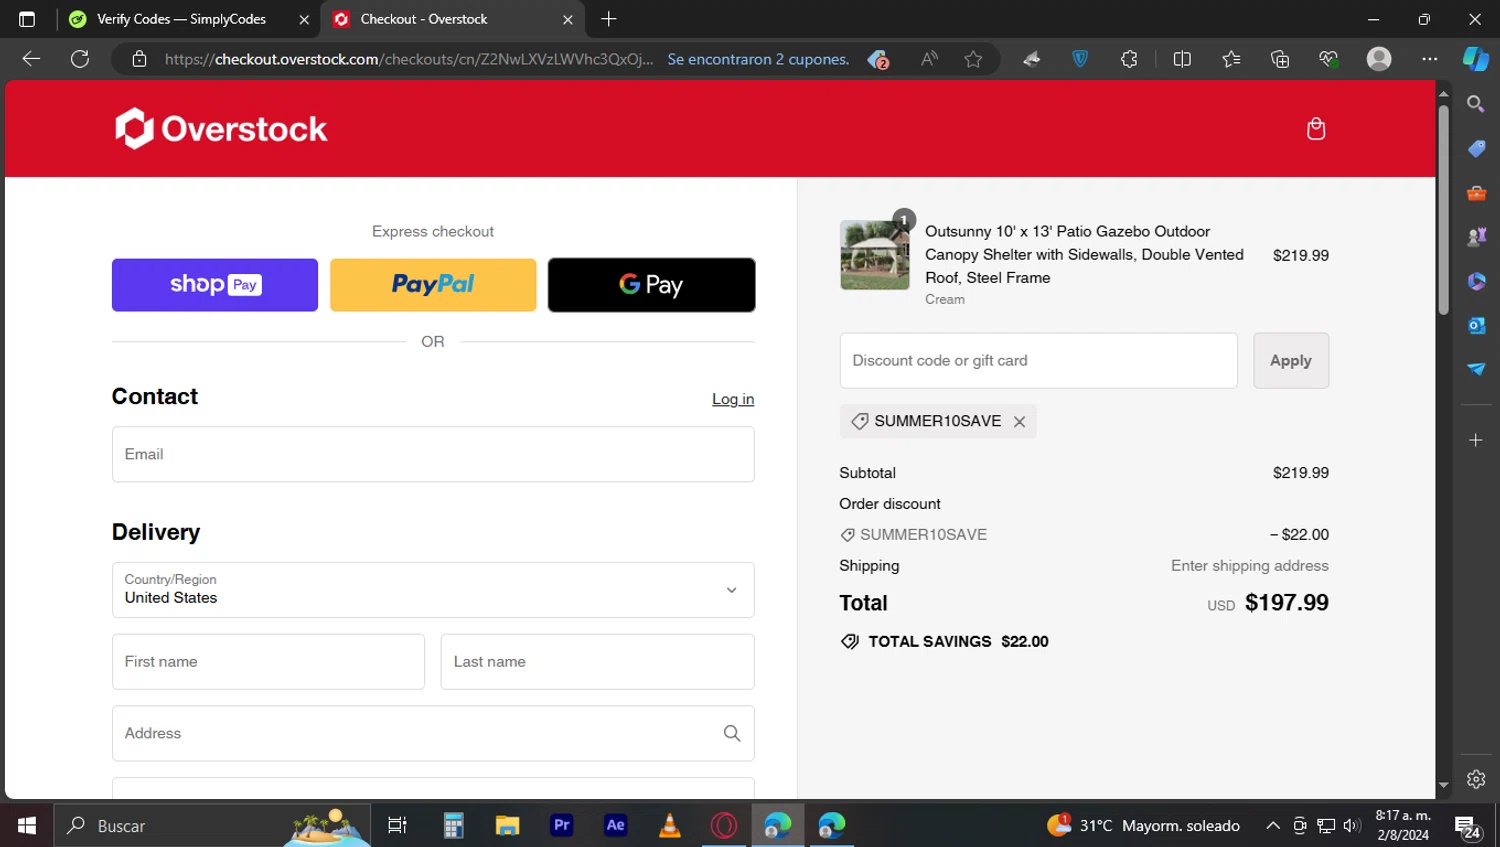Click the gazebo product thumbnail
The height and width of the screenshot is (847, 1500).
875,255
